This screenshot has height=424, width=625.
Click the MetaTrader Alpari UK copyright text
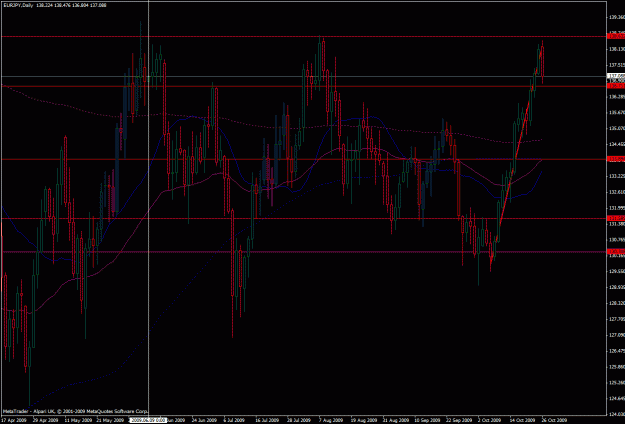tap(75, 411)
